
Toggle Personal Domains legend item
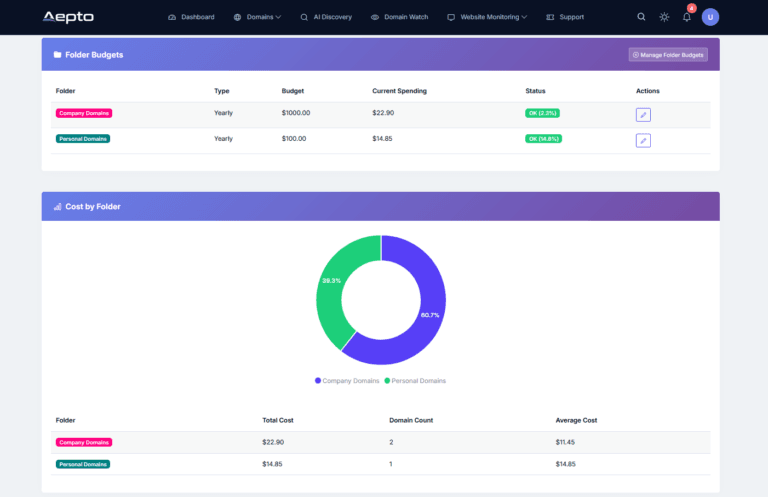[415, 381]
